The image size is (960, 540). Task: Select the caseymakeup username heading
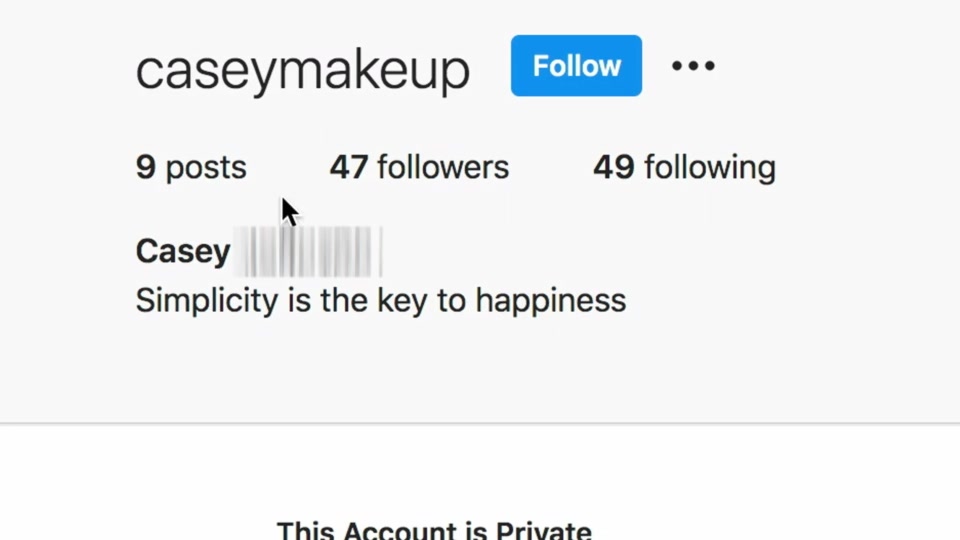click(x=302, y=69)
